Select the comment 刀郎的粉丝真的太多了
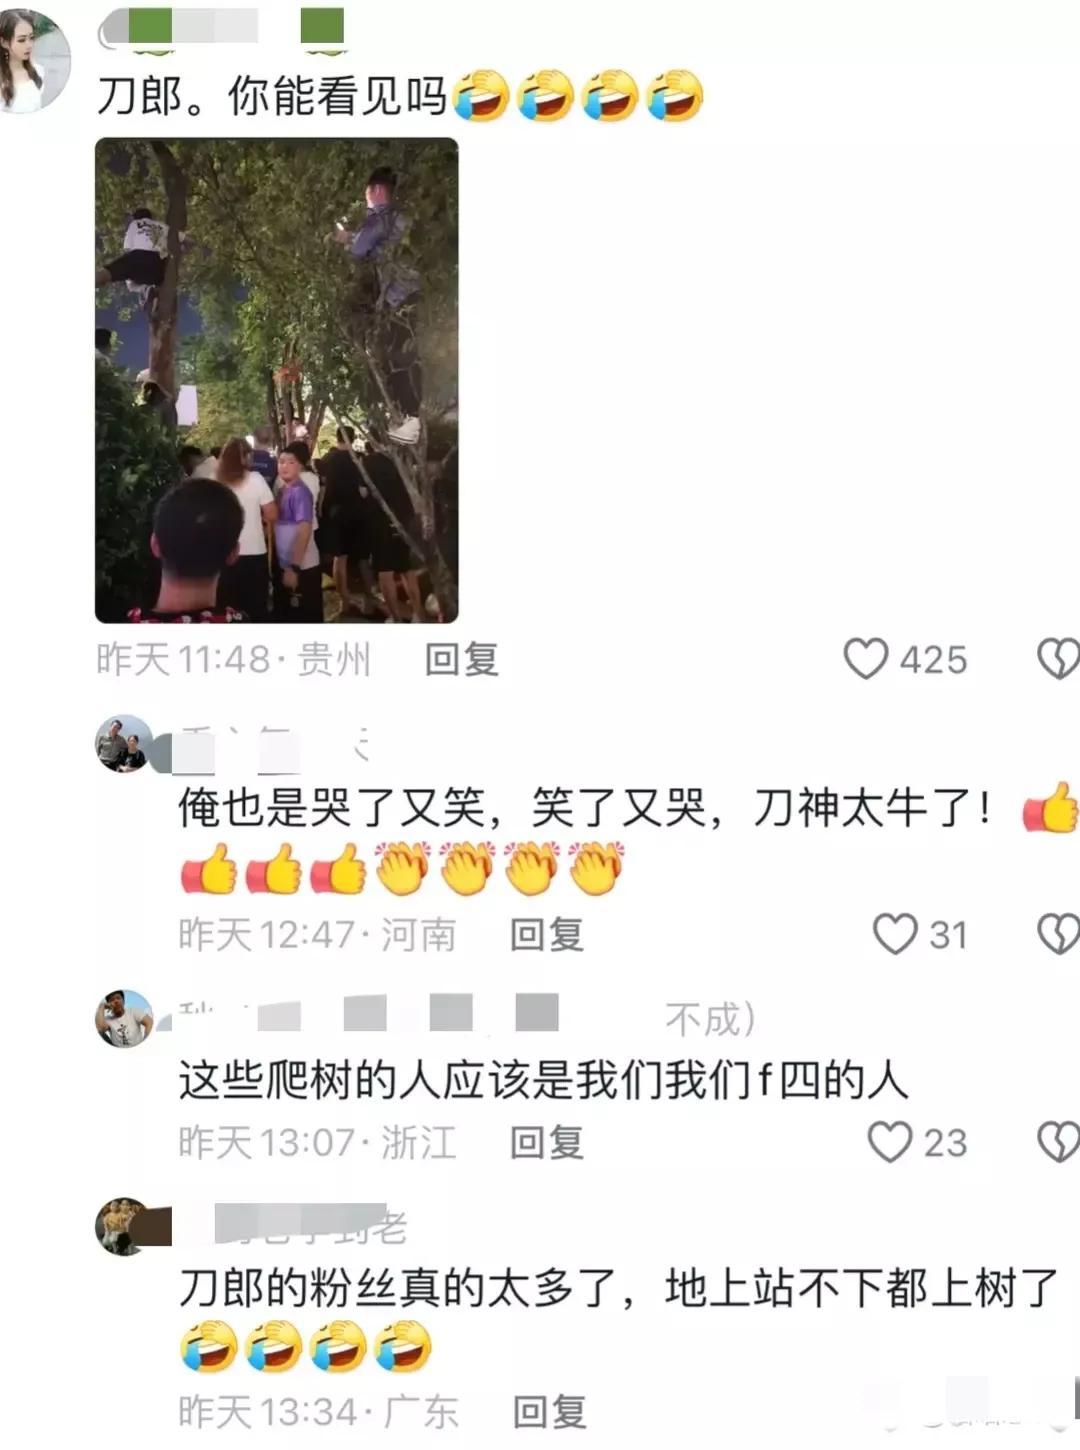1080x1450 pixels. coord(618,1288)
